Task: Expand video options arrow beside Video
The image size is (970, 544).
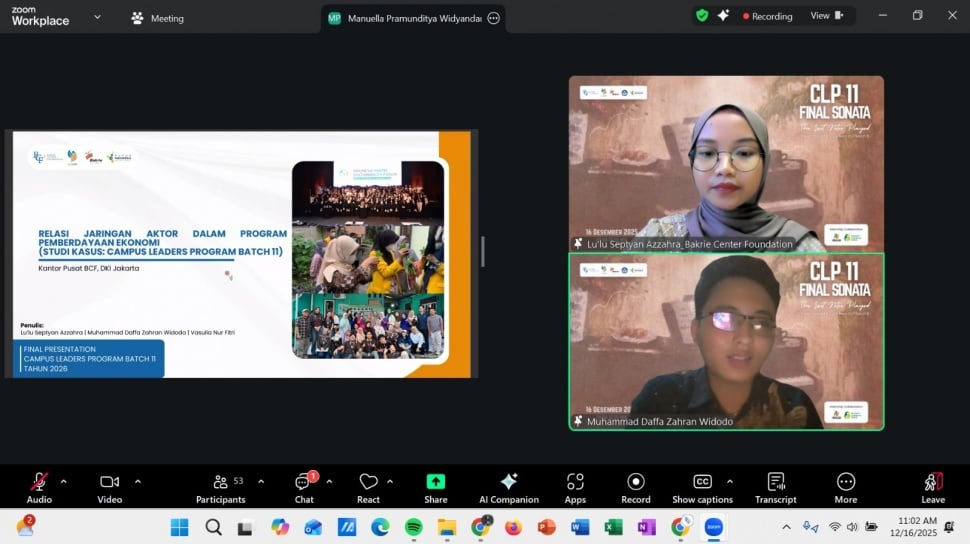Action: tap(137, 481)
